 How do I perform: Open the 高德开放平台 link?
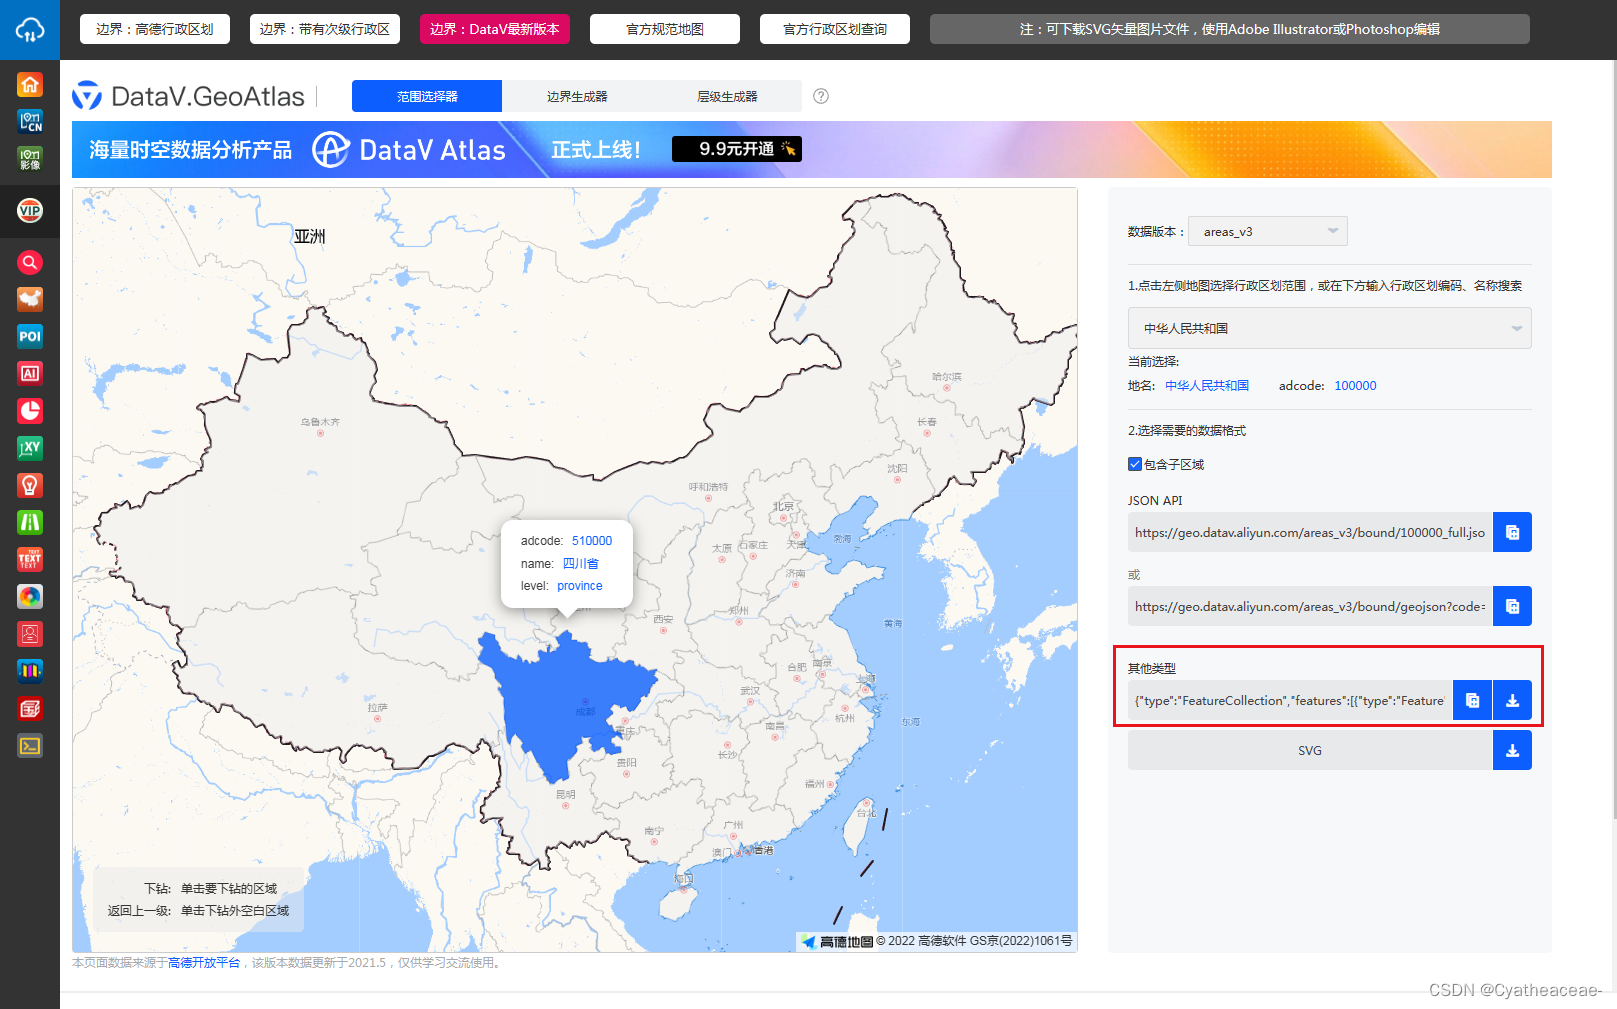click(x=204, y=963)
